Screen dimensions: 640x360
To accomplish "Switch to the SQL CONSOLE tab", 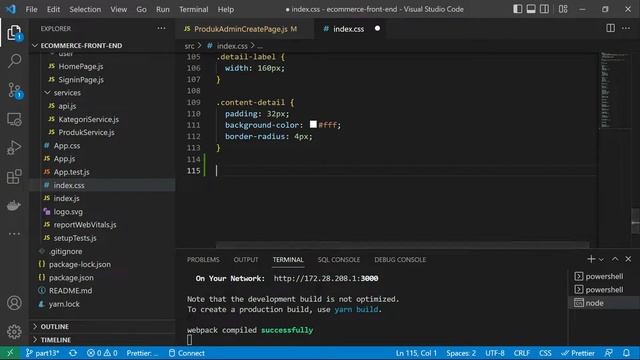I will [339, 260].
